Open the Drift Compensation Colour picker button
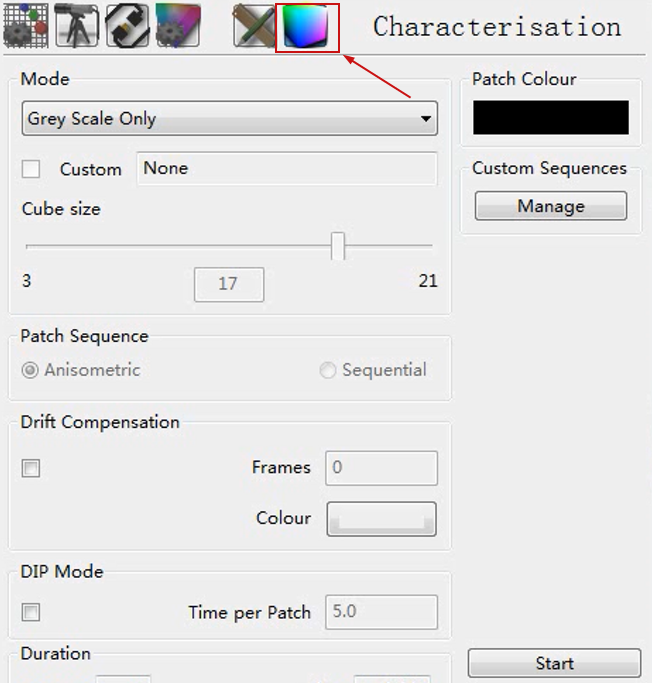The width and height of the screenshot is (652, 683). click(x=382, y=519)
